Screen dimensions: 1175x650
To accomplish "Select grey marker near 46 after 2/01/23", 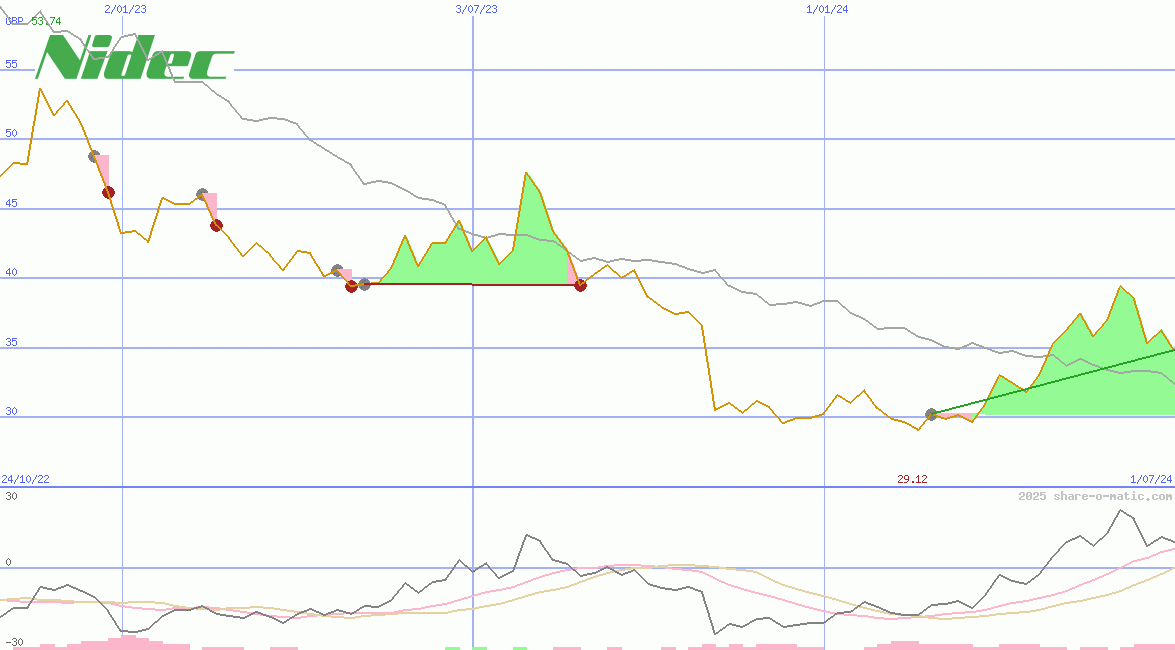I will point(202,194).
